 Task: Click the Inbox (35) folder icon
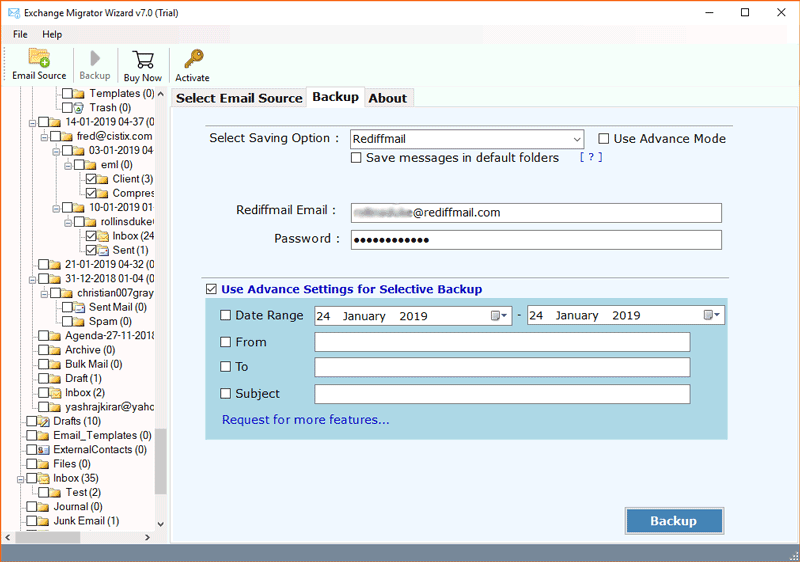(44, 478)
